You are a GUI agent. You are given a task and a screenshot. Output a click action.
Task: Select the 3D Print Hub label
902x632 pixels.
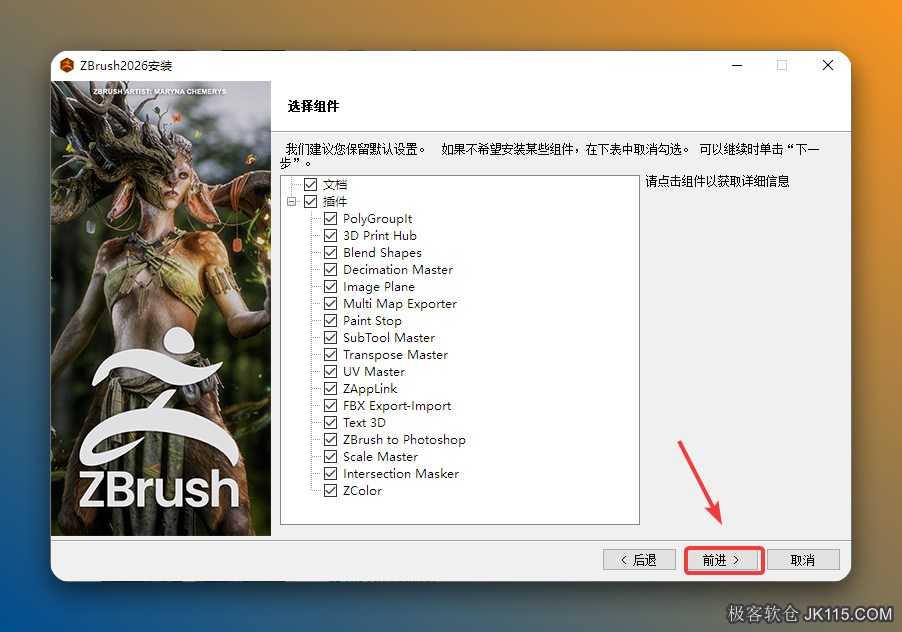click(380, 235)
